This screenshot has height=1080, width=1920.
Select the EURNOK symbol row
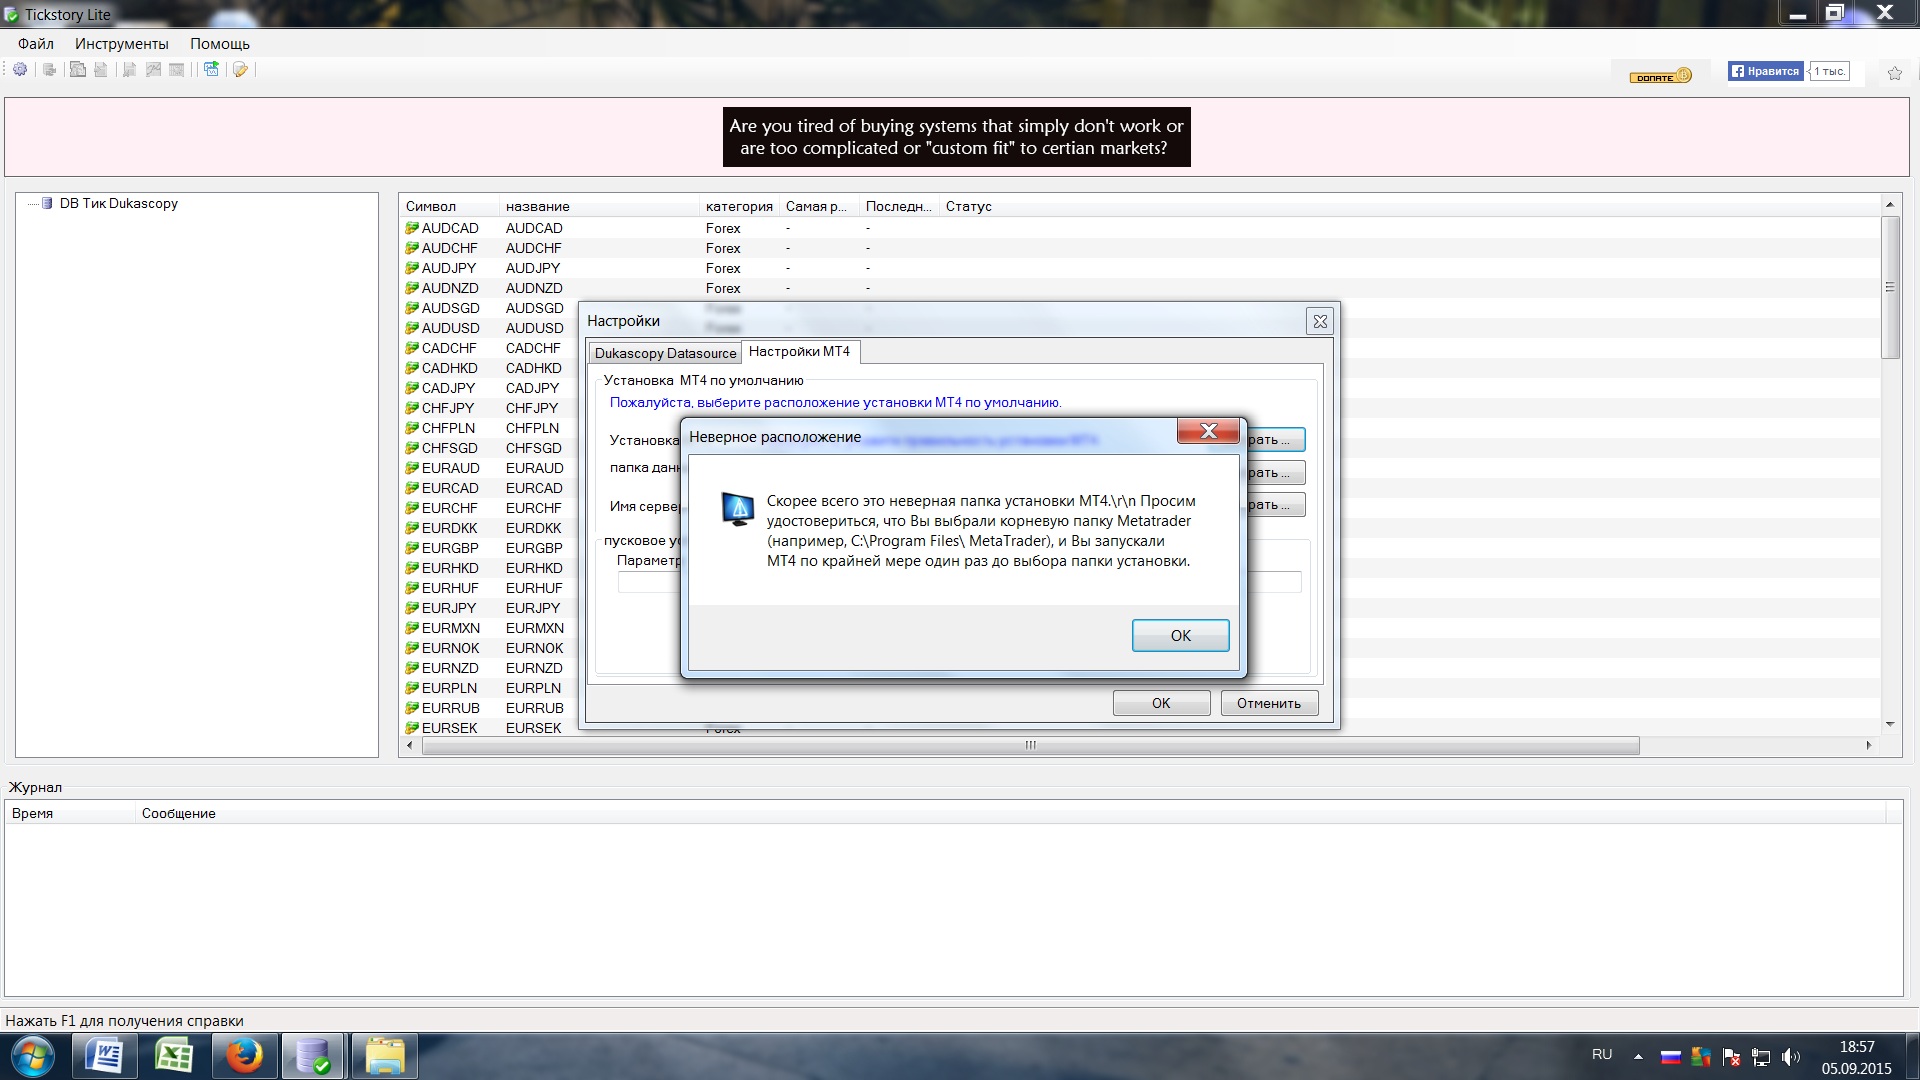(x=490, y=648)
